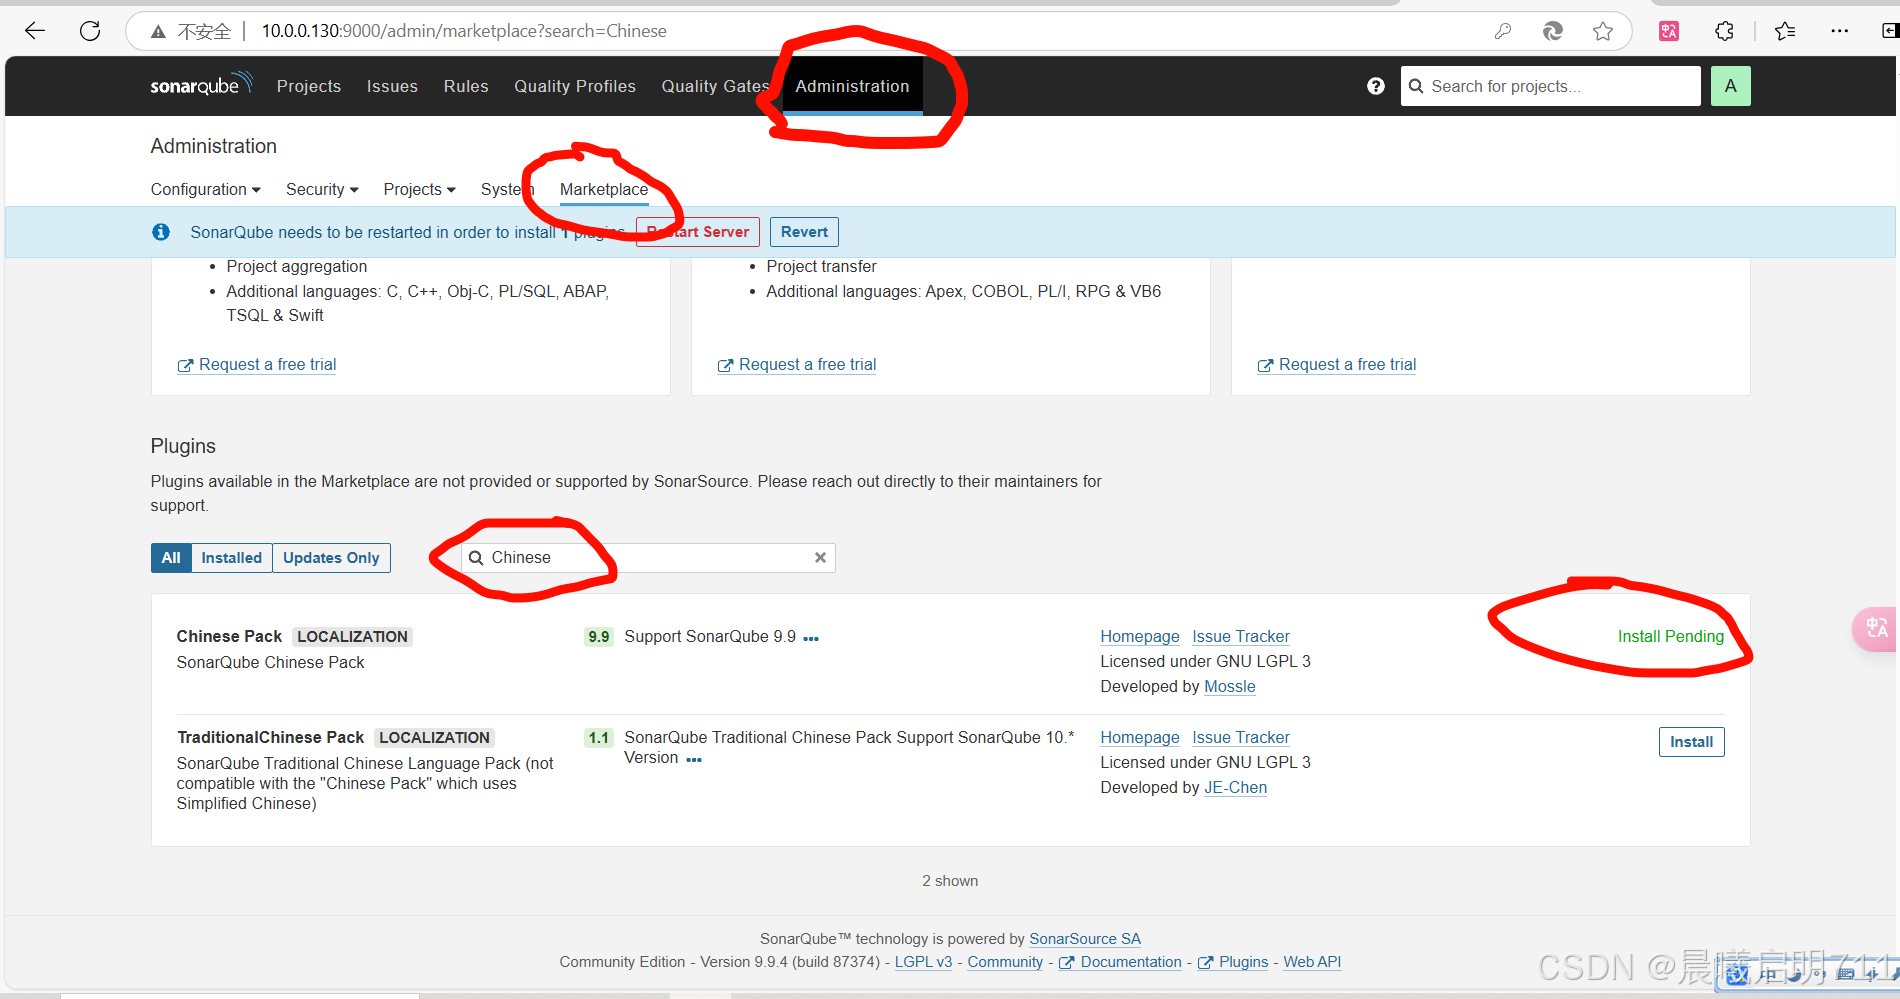Click the browser back arrow

[x=35, y=31]
